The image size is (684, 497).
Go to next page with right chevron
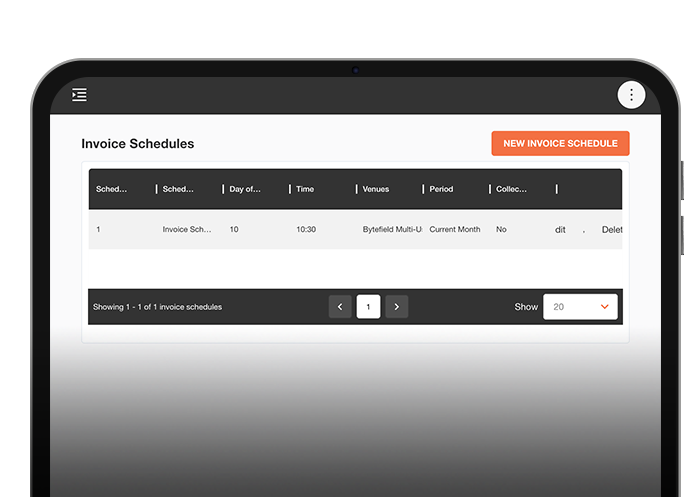pos(396,307)
